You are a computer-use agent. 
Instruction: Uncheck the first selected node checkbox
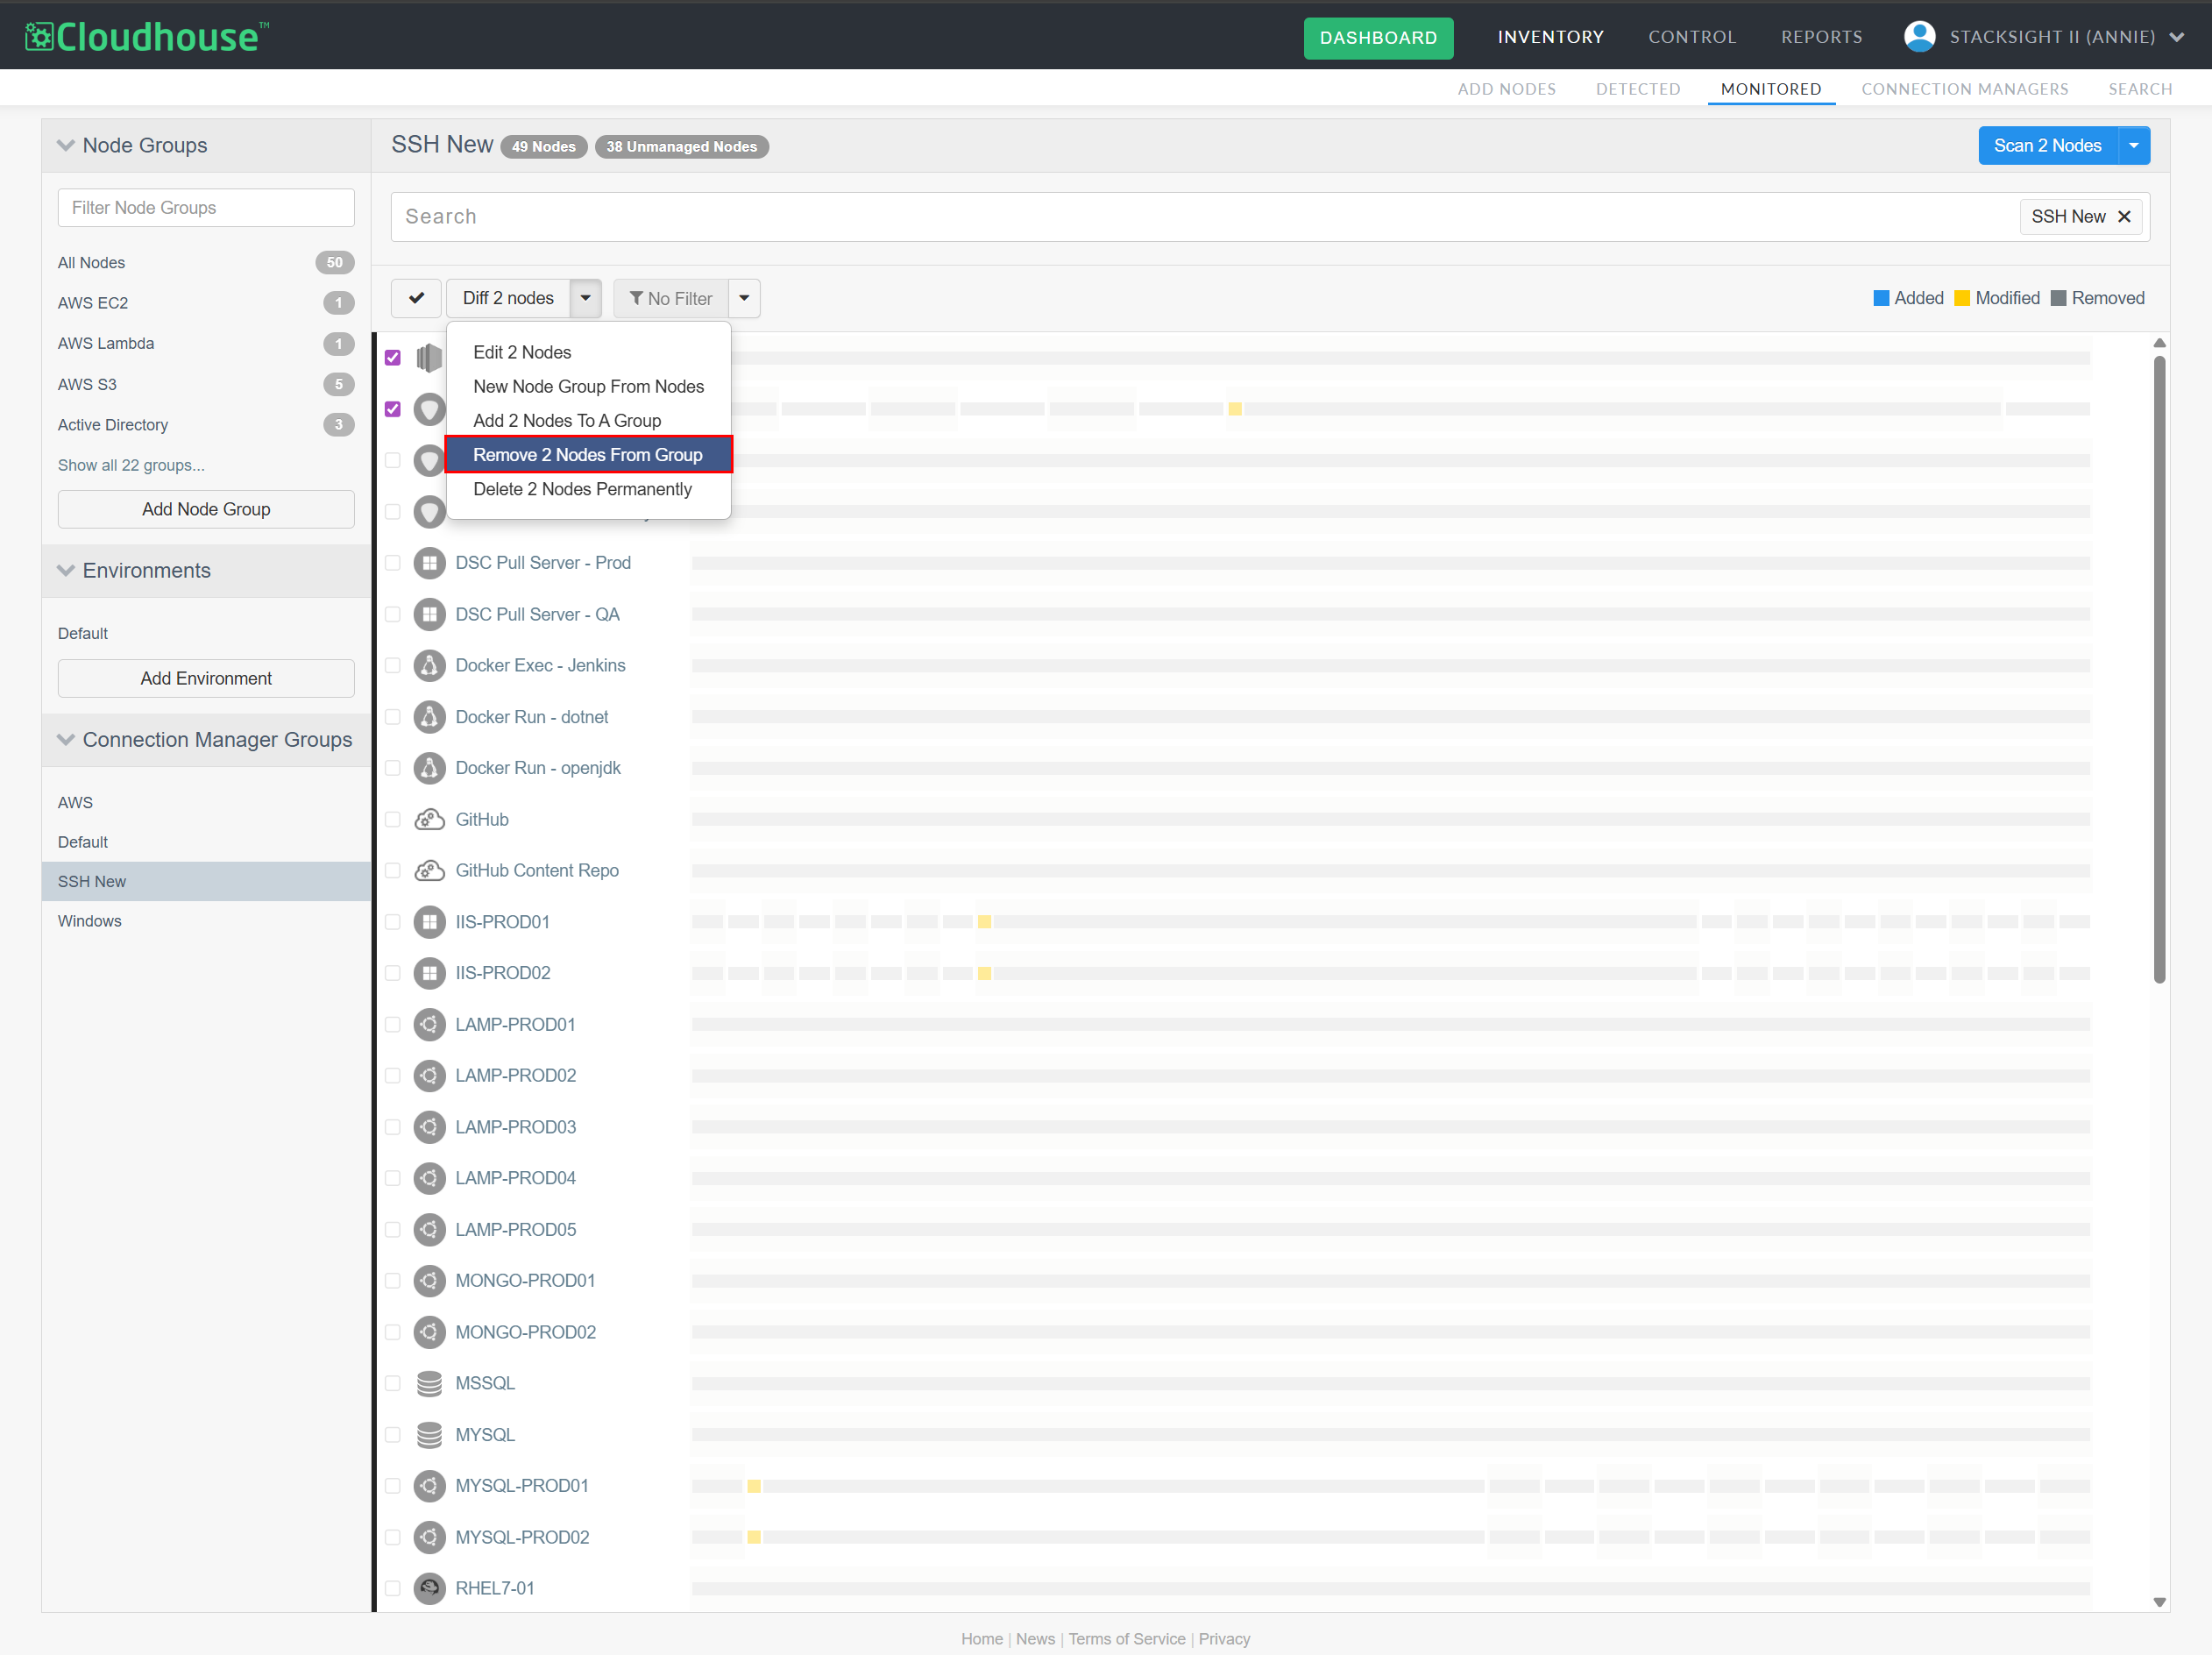[x=393, y=357]
